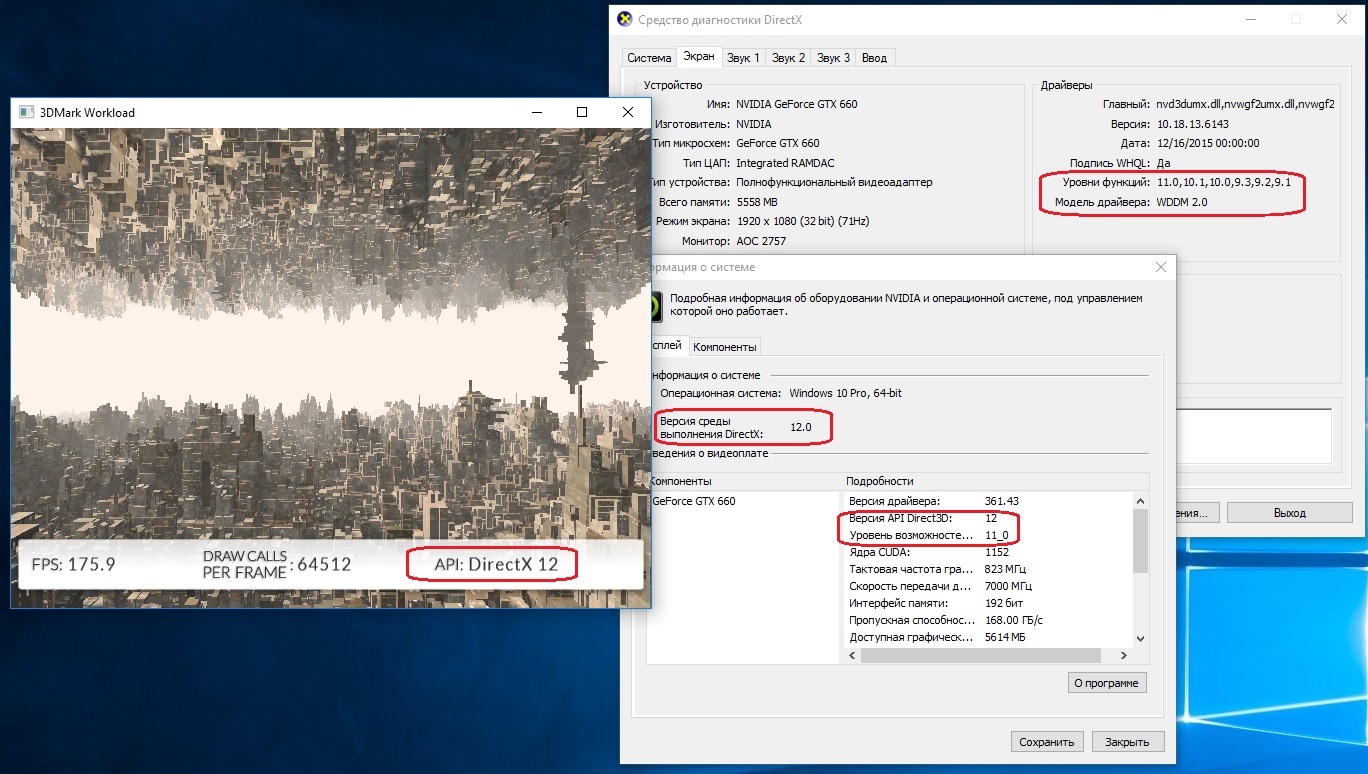Click the driver version 10.18.13.6143
This screenshot has height=774, width=1368.
[1195, 124]
